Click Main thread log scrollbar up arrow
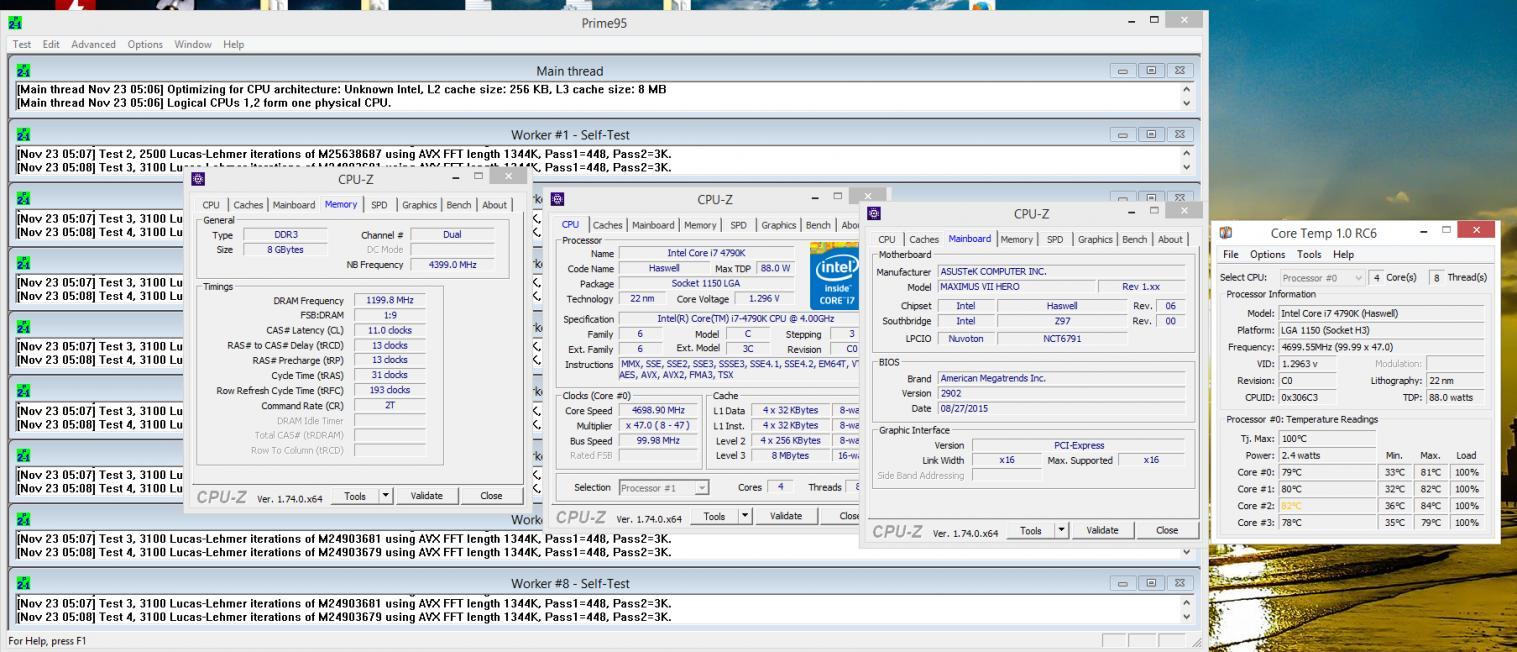This screenshot has height=652, width=1517. (x=1187, y=90)
